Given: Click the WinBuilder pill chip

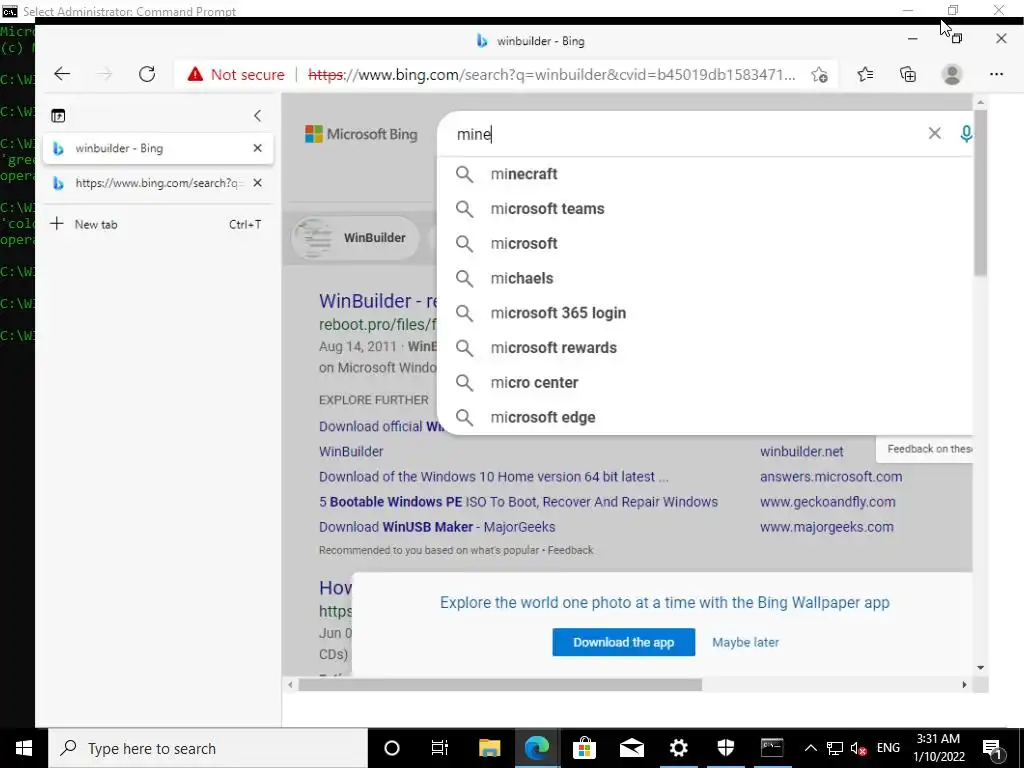Looking at the screenshot, I should pyautogui.click(x=355, y=238).
